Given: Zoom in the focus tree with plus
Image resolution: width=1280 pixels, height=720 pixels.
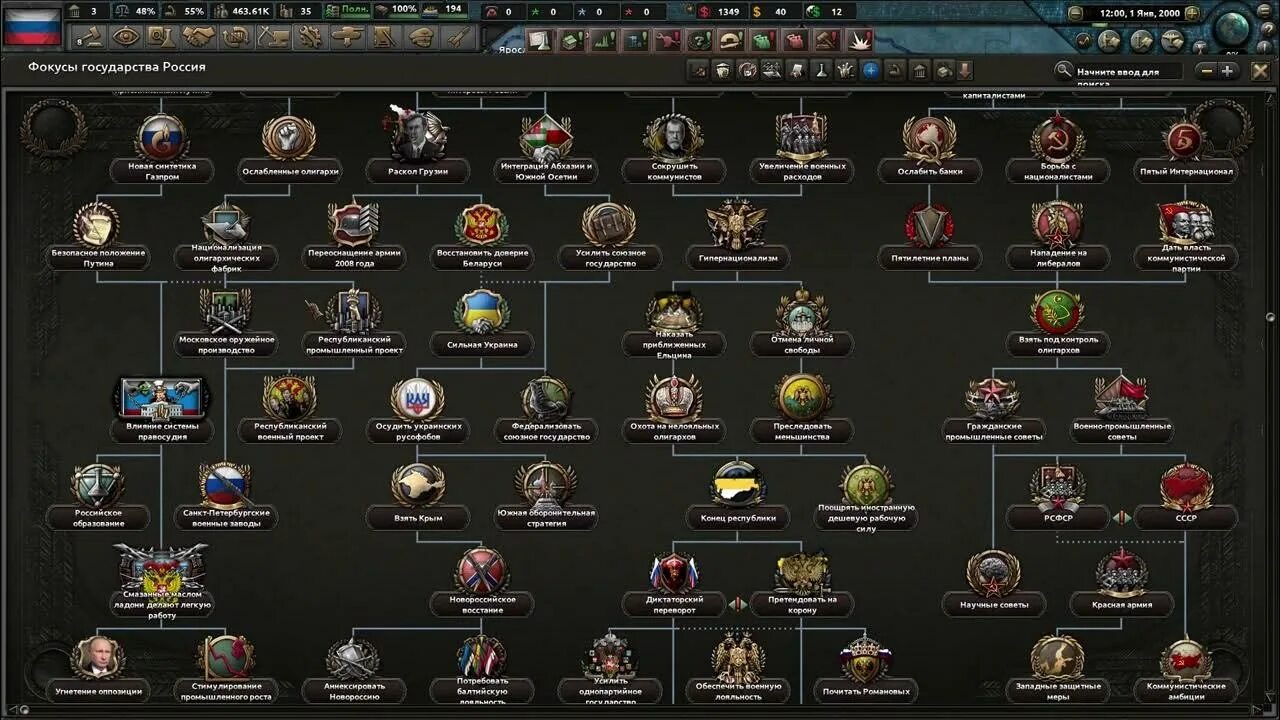Looking at the screenshot, I should [x=1228, y=71].
